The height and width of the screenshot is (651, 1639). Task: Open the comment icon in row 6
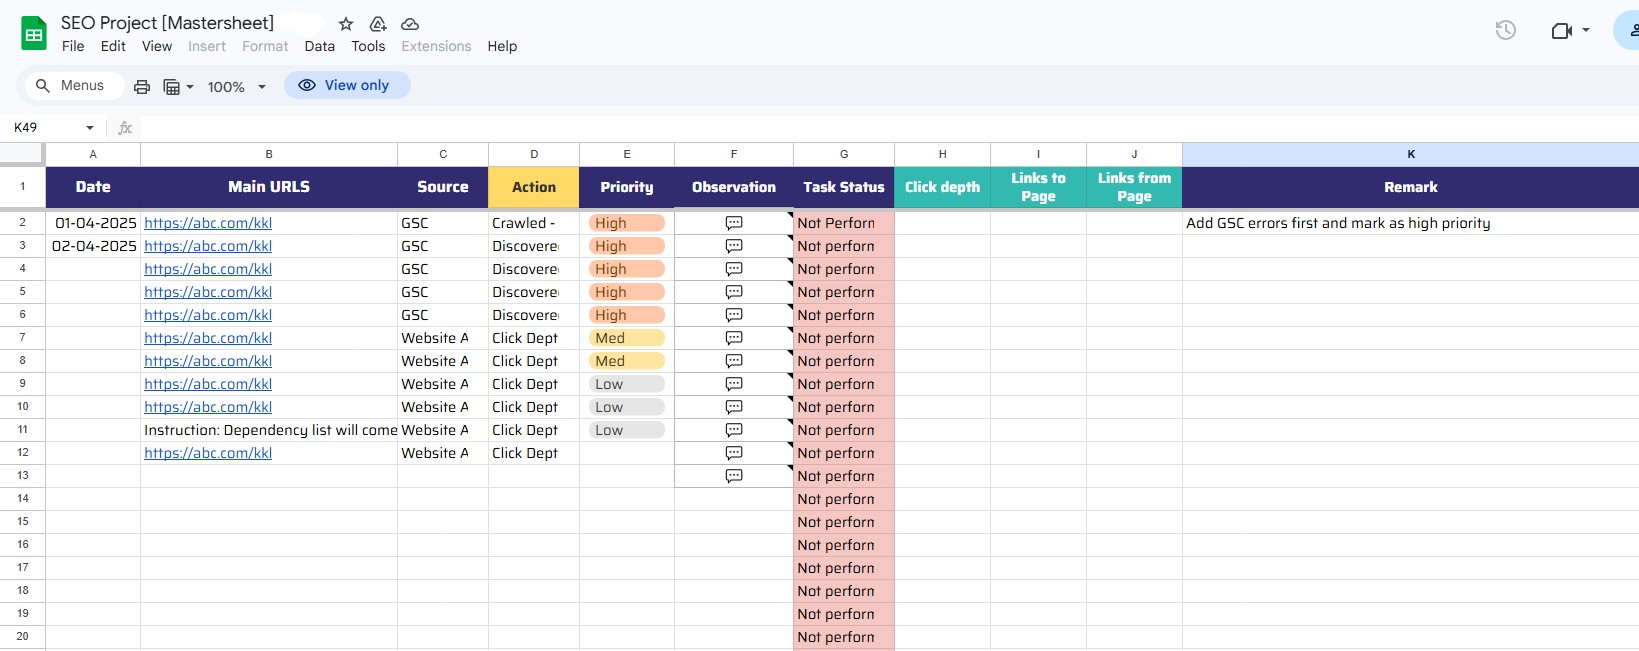coord(734,315)
